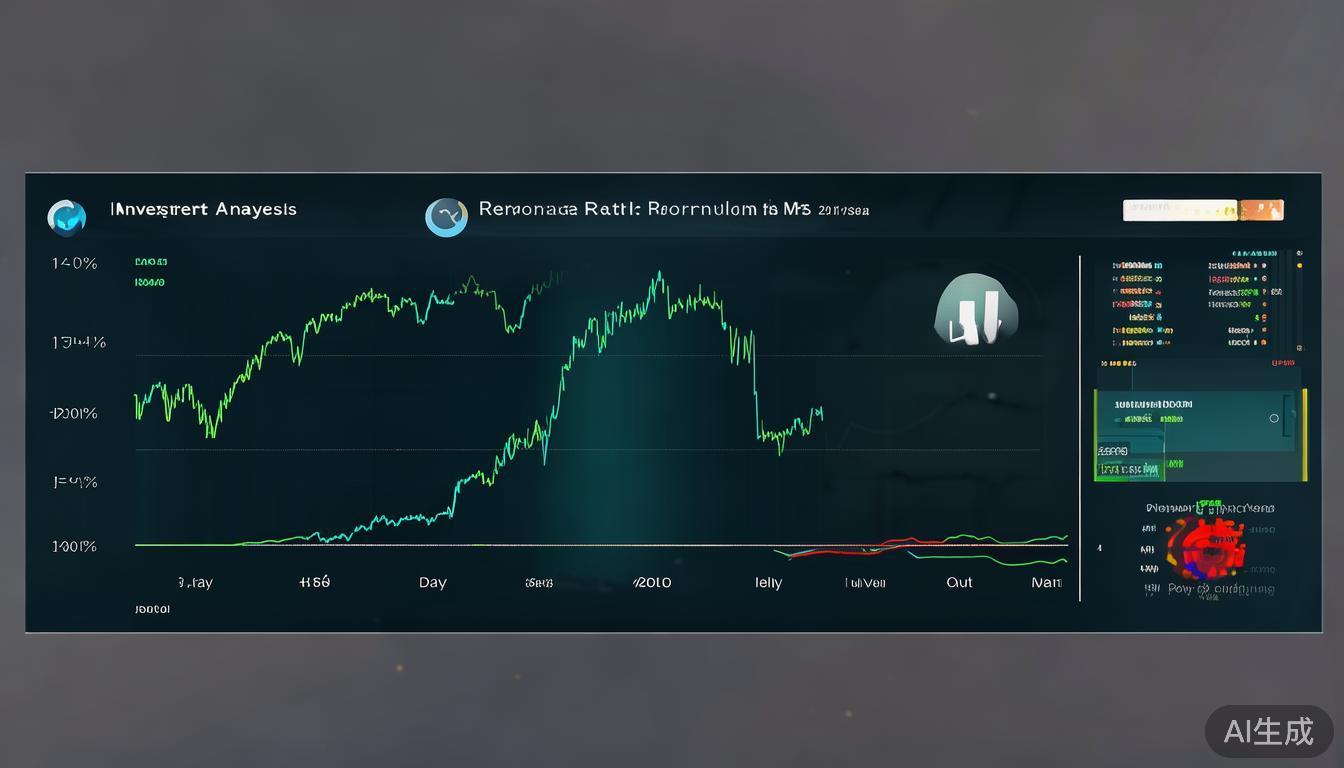The width and height of the screenshot is (1344, 768).
Task: Select the 2010 timeline label
Action: tap(652, 582)
